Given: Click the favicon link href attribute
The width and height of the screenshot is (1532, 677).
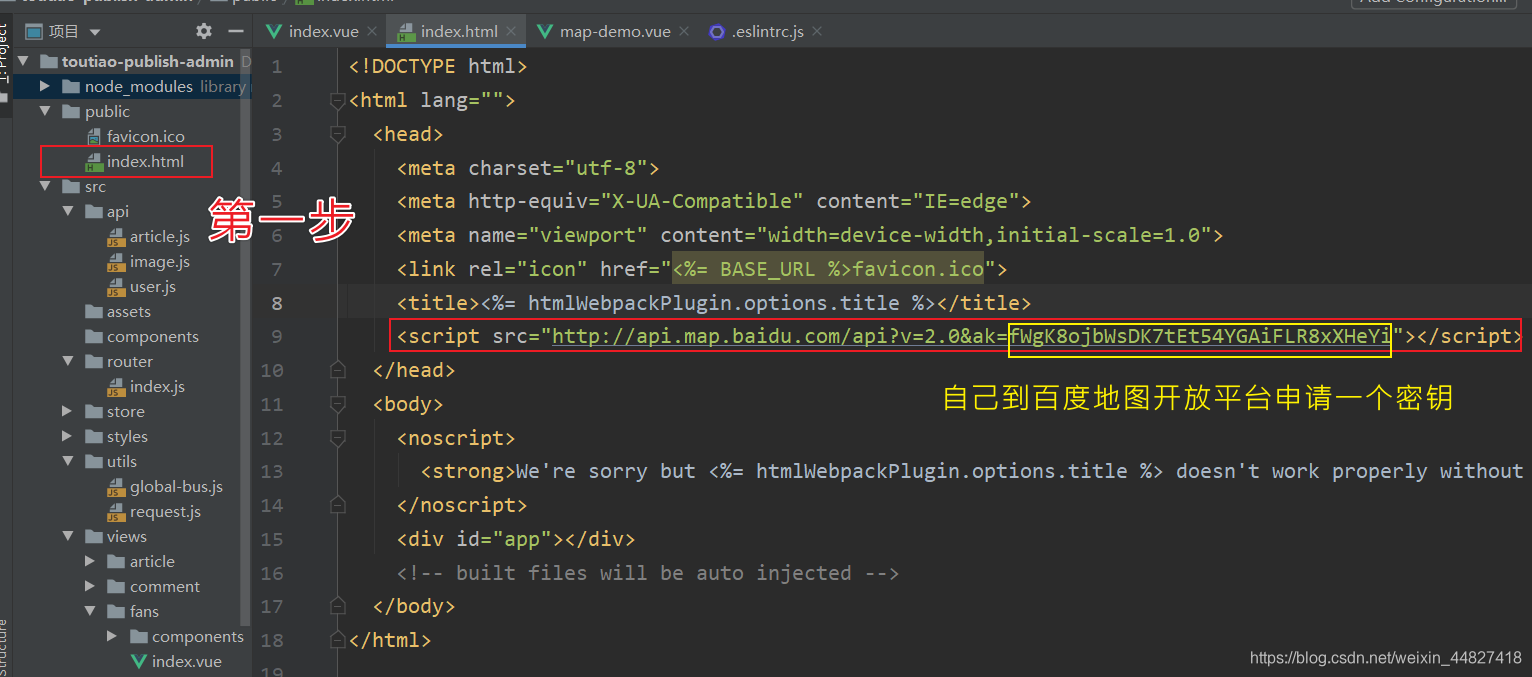Looking at the screenshot, I should coord(798,269).
